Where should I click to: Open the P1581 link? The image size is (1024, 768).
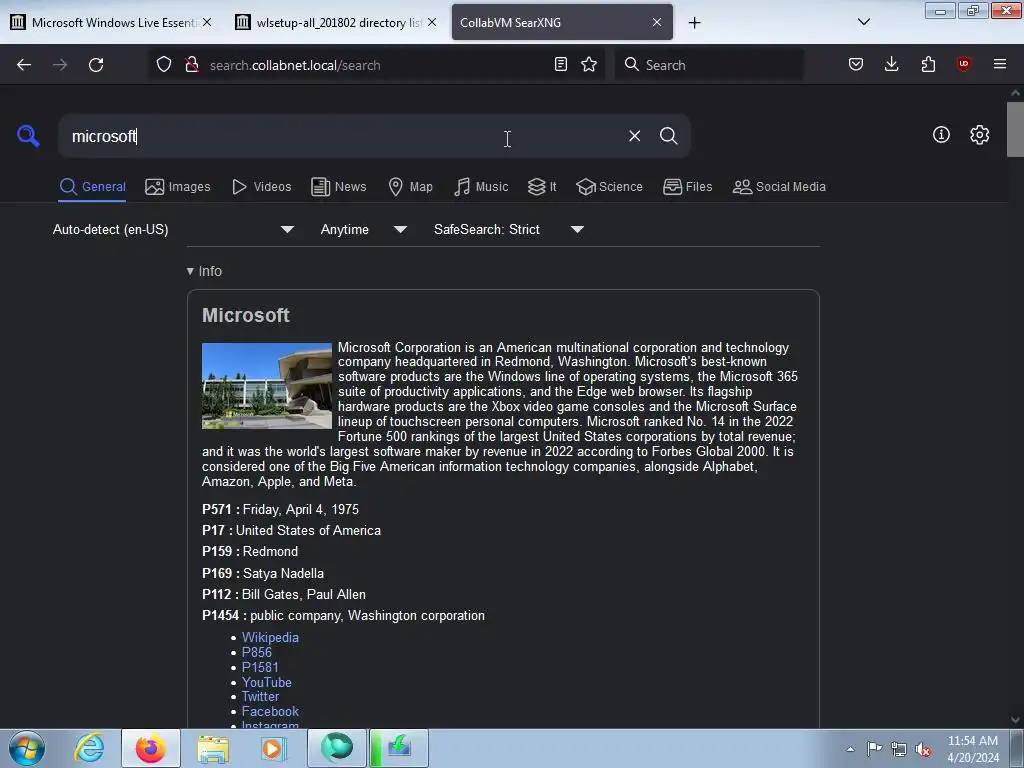(x=260, y=667)
